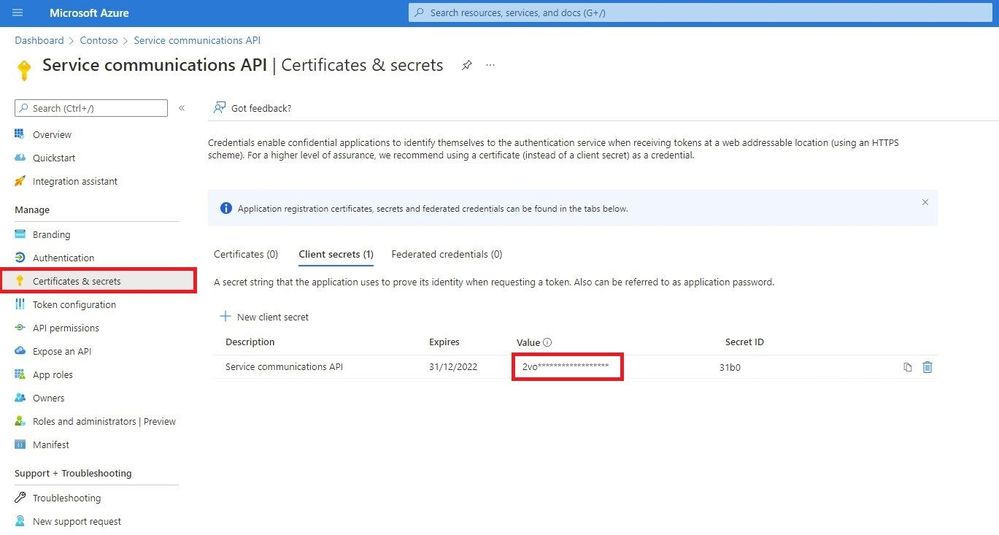Screen dimensions: 999x535
Task: Click the Expose an API cloud icon
Action: pyautogui.click(x=20, y=351)
